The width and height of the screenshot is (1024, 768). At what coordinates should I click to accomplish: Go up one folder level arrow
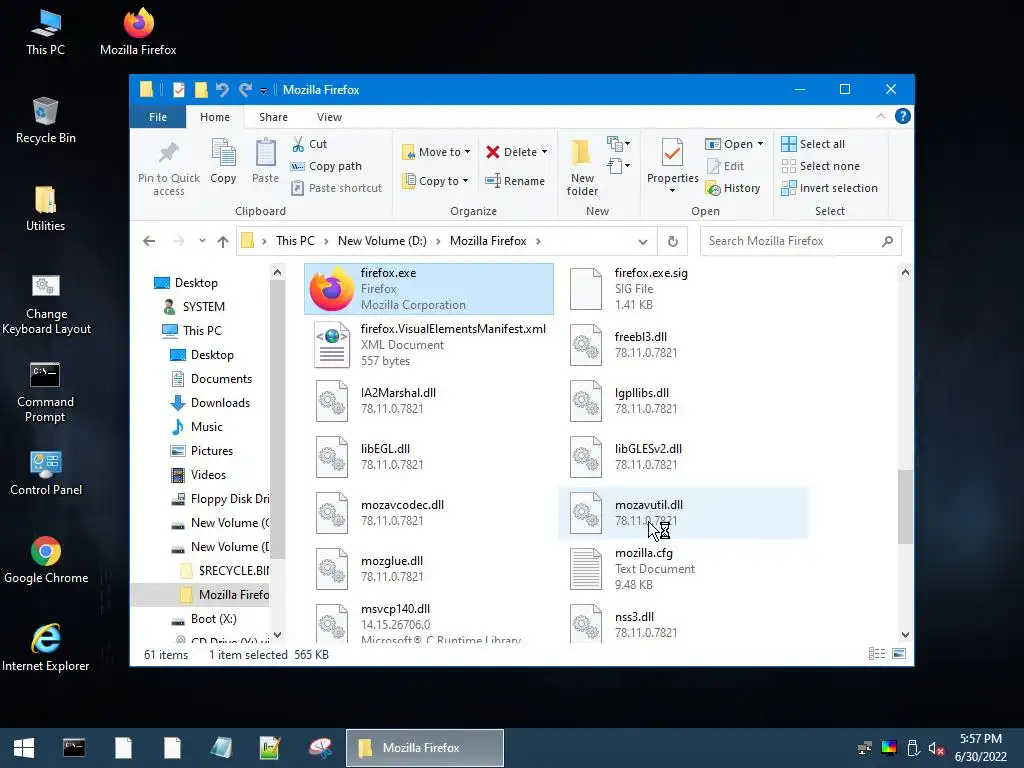click(x=223, y=241)
